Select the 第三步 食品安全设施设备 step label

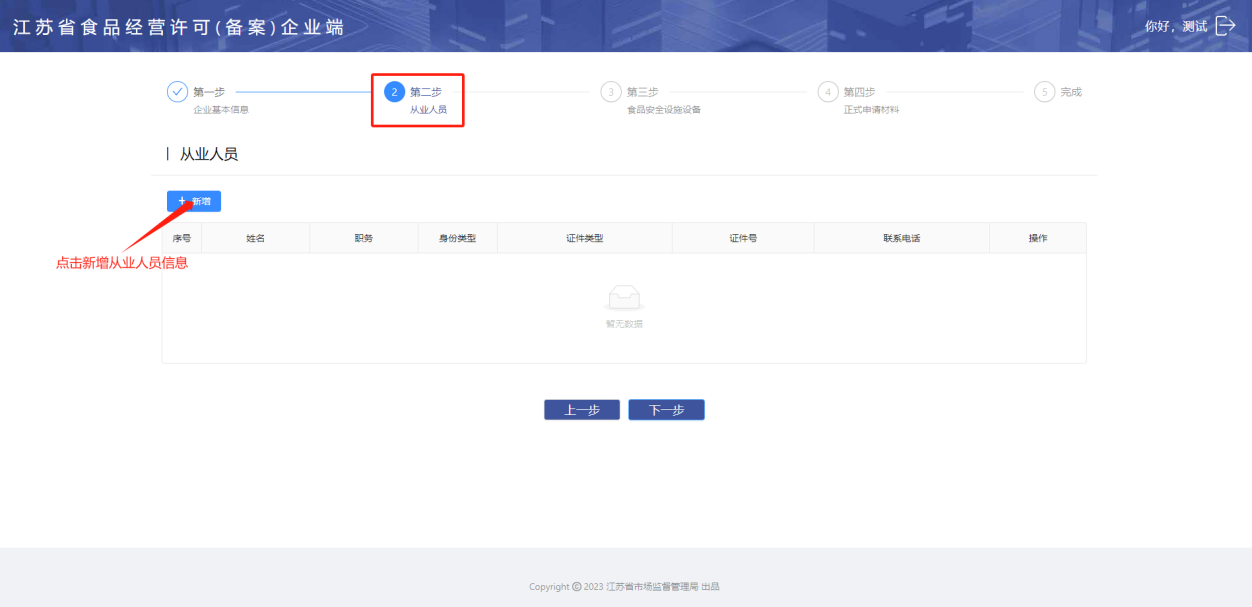(662, 100)
